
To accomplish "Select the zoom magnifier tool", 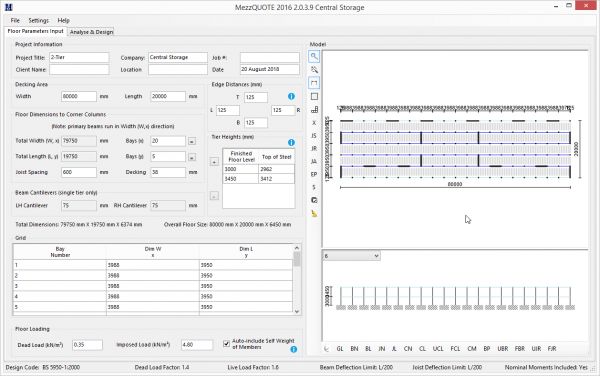I will [x=314, y=57].
